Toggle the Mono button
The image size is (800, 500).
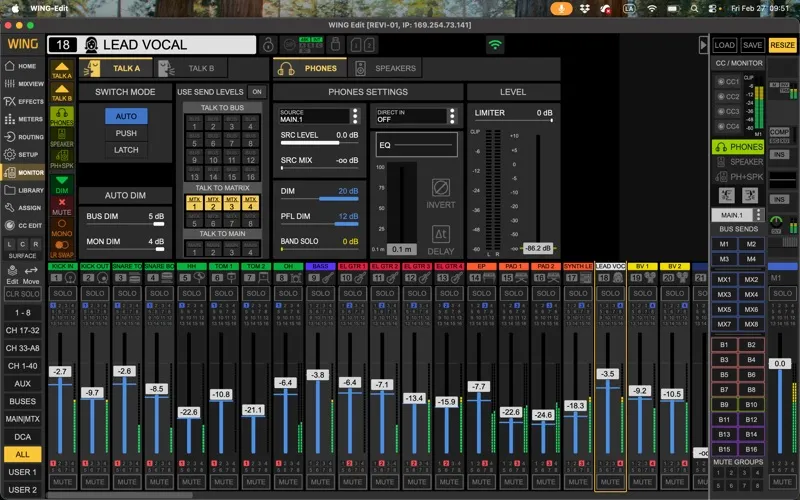pyautogui.click(x=62, y=228)
